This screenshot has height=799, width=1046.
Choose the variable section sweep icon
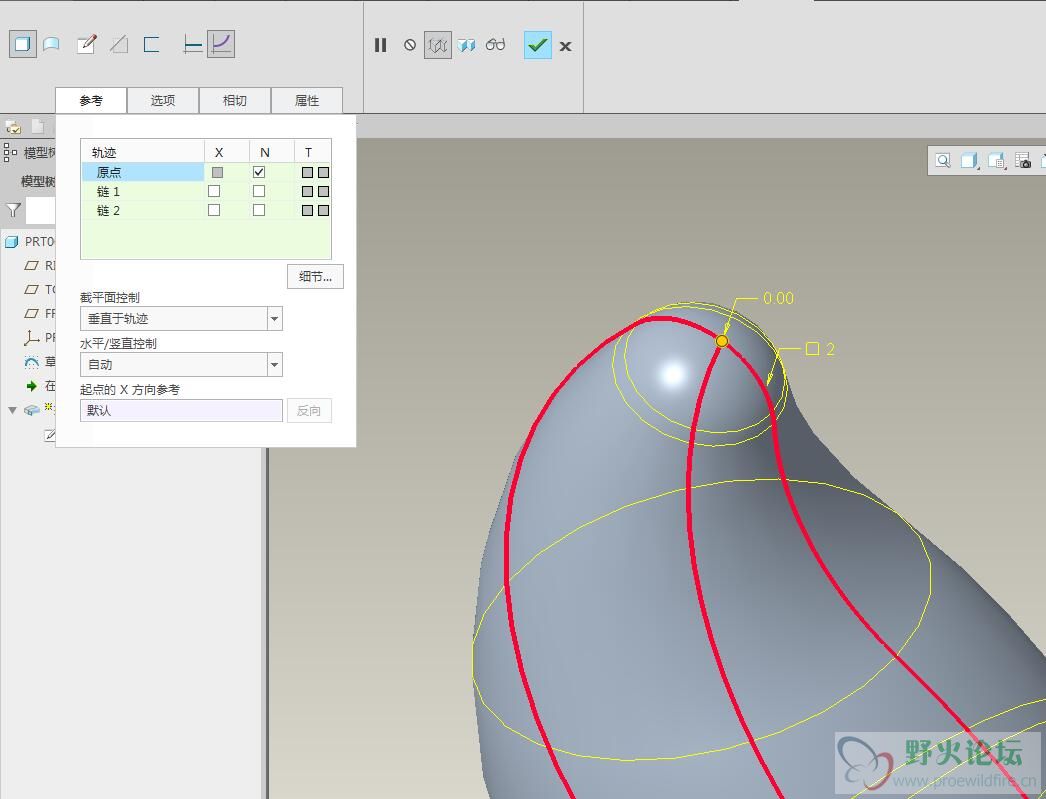click(220, 44)
